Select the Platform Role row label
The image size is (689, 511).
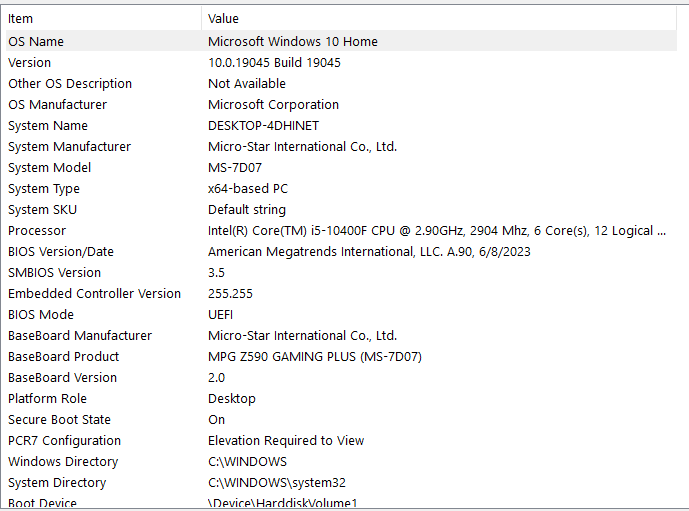(47, 399)
